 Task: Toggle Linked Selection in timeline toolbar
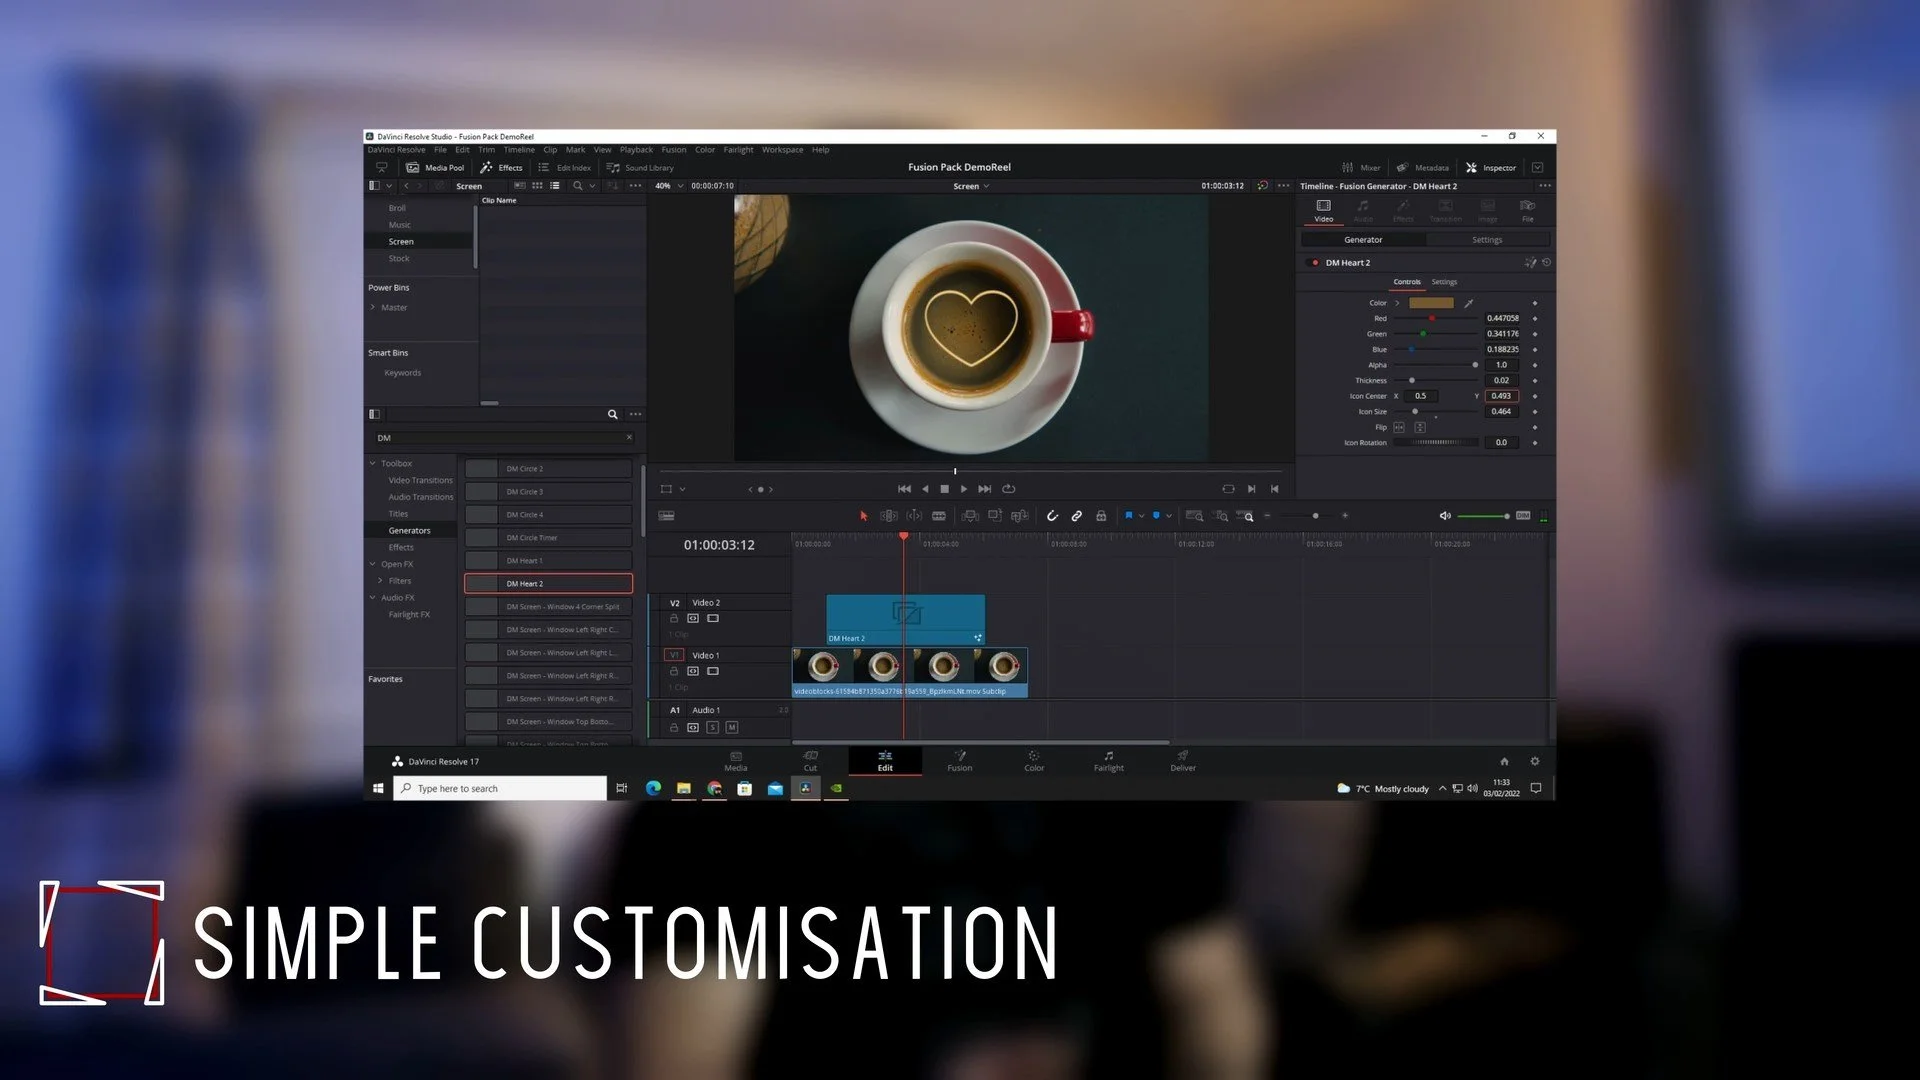(x=1077, y=516)
